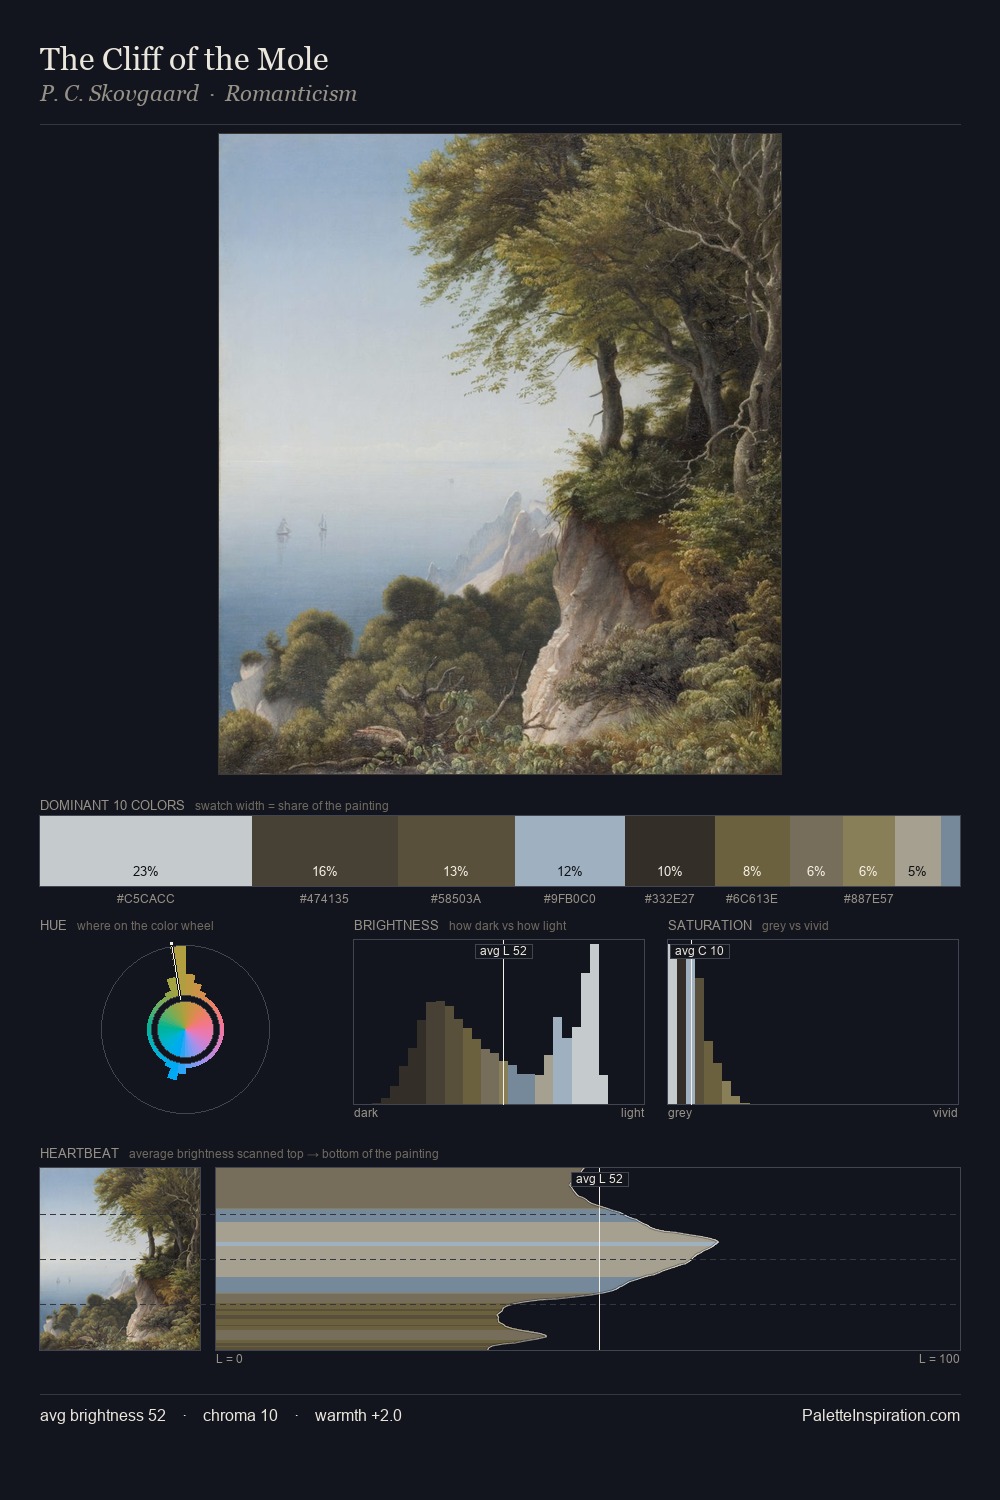The height and width of the screenshot is (1500, 1000).
Task: Click the L = 100 axis label
Action: 939,1359
